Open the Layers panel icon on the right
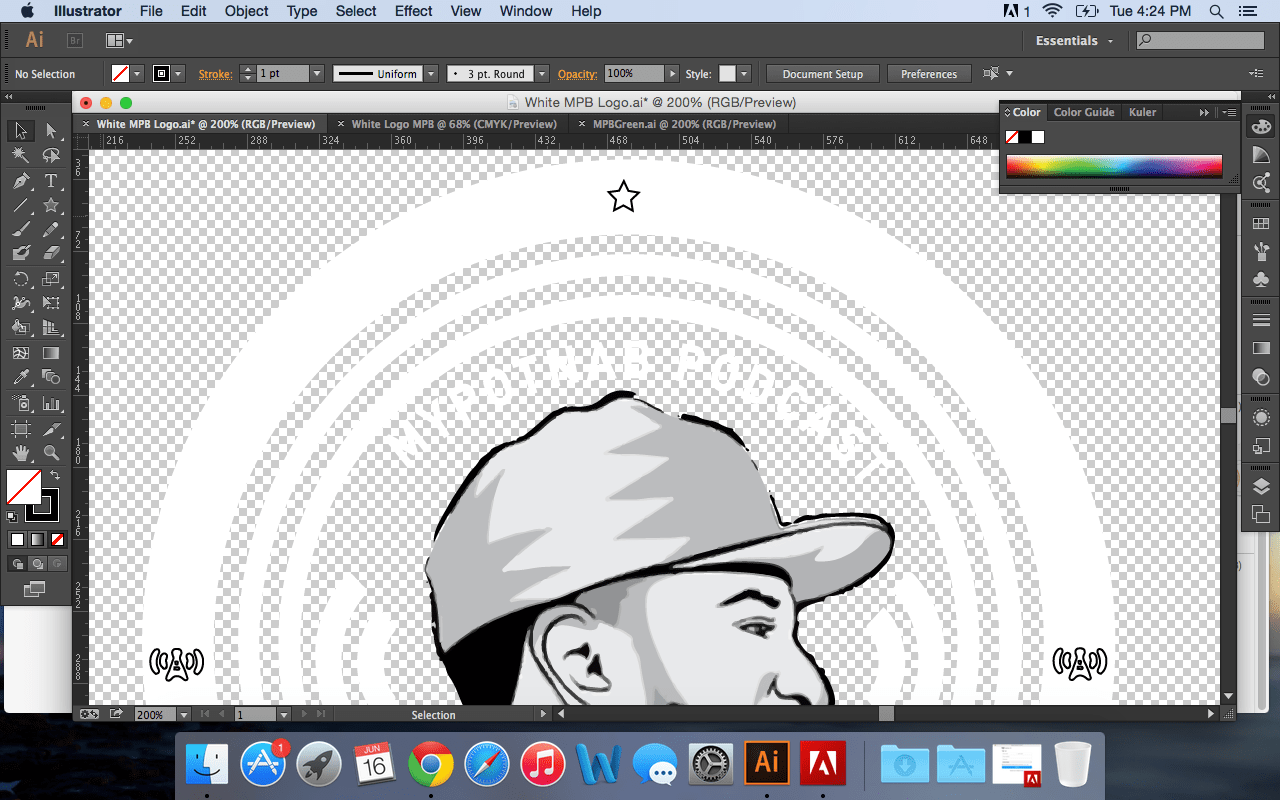 click(1262, 486)
